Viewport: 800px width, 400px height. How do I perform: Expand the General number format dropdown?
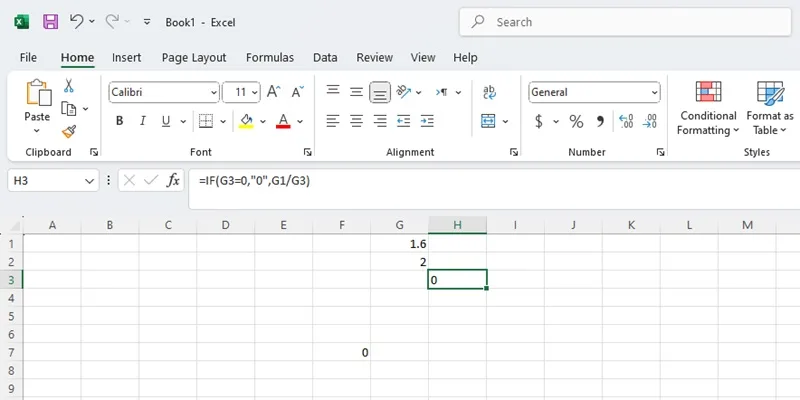click(654, 93)
